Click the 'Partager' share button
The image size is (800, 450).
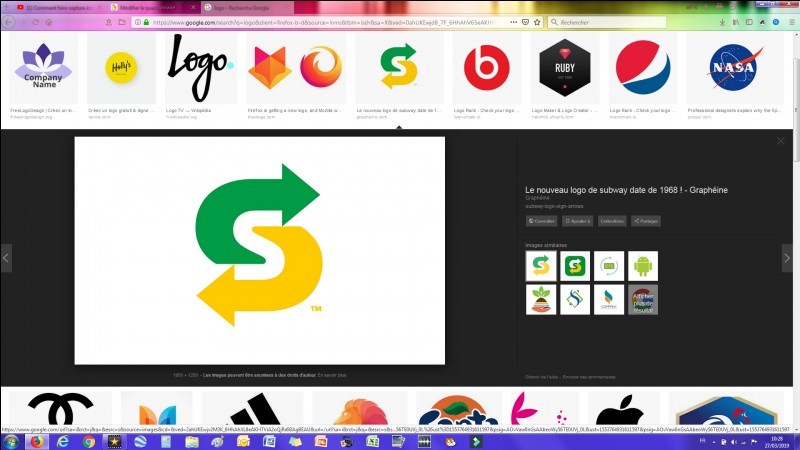[645, 221]
